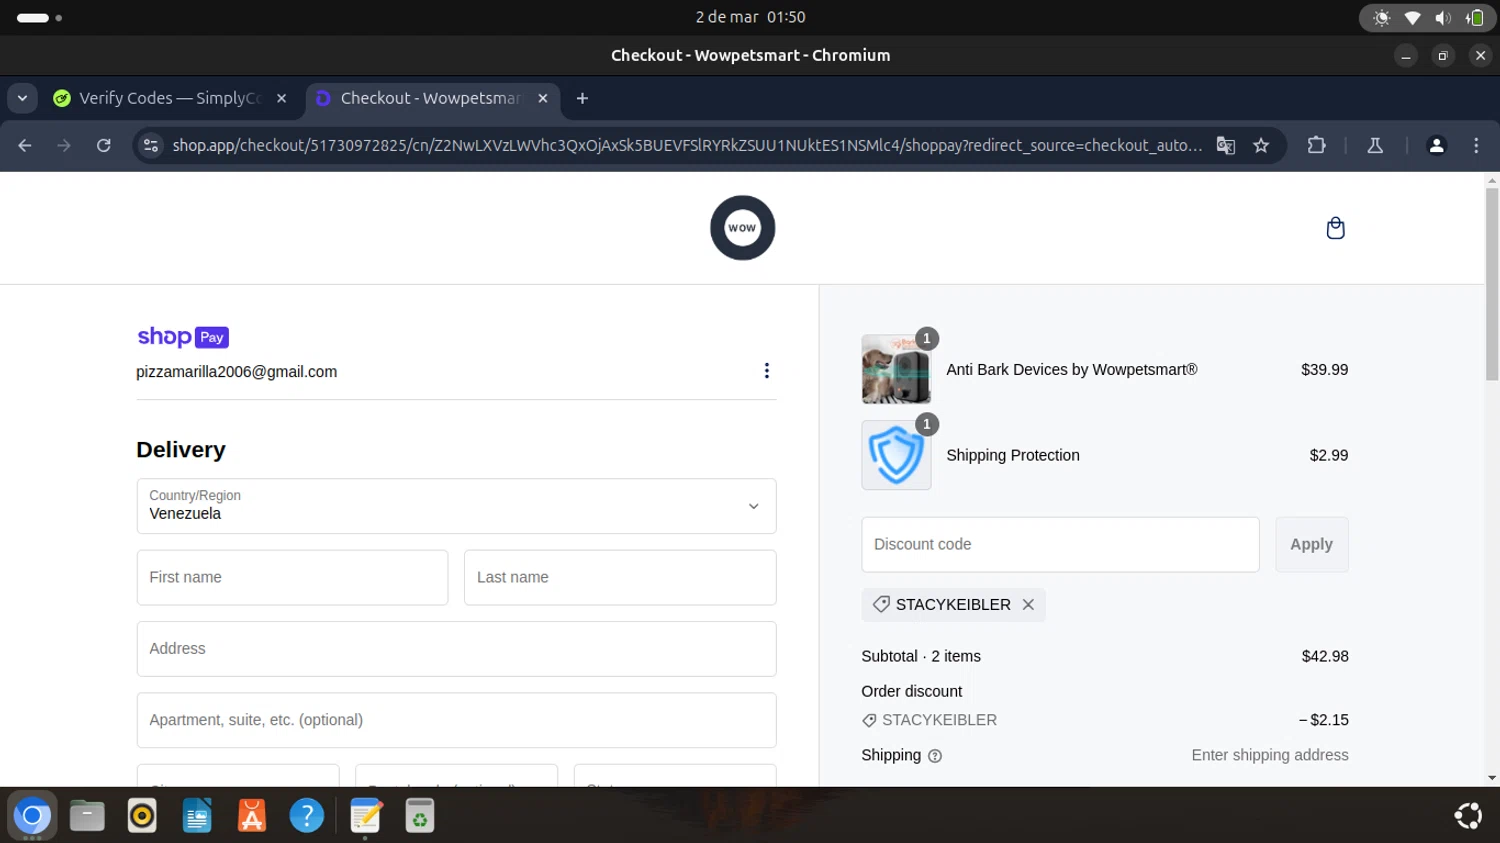Image resolution: width=1500 pixels, height=843 pixels.
Task: Expand the Country/Region dropdown
Action: pyautogui.click(x=456, y=506)
